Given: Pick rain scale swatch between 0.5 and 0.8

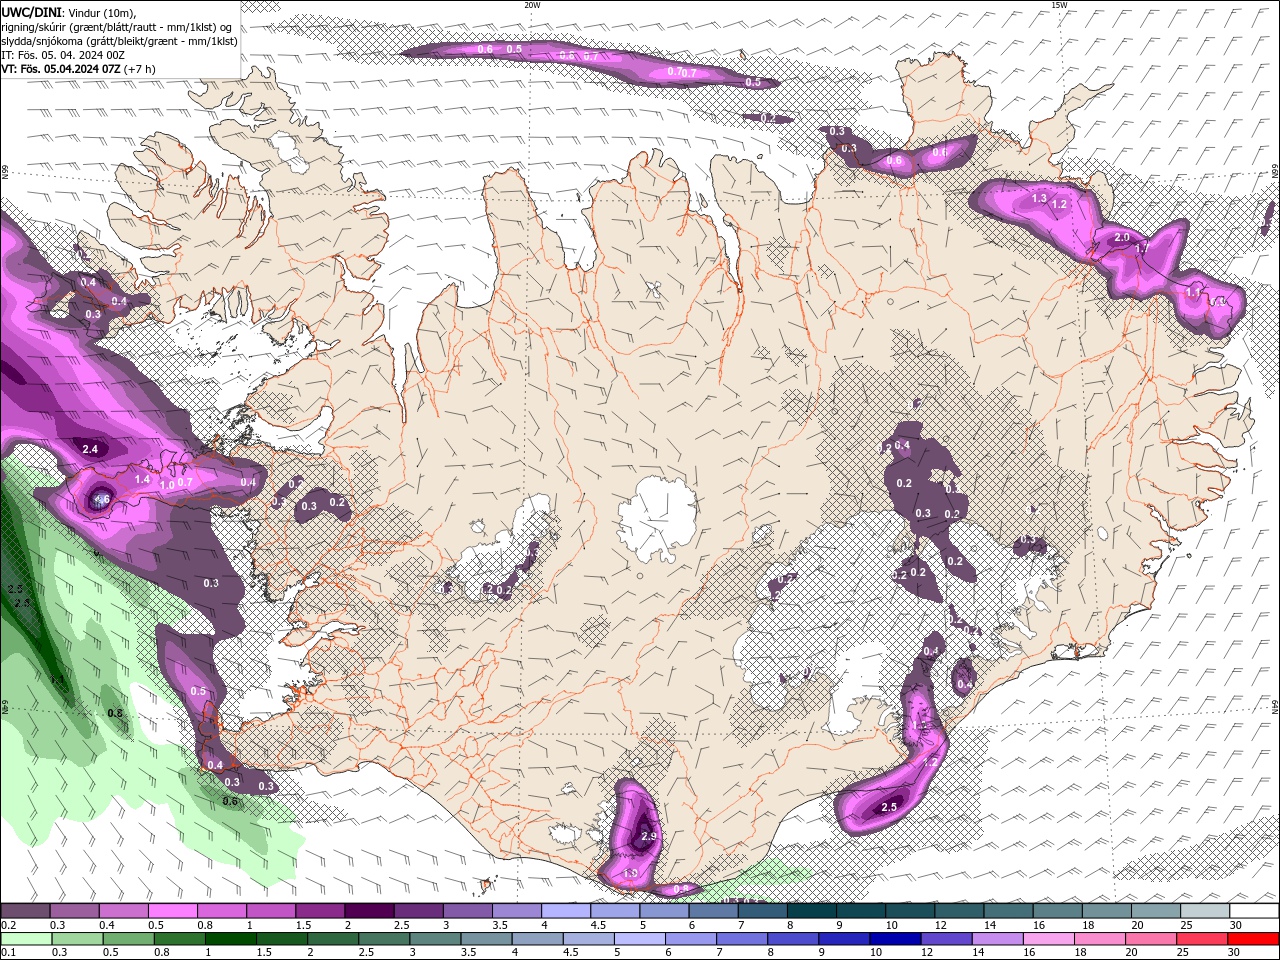Looking at the screenshot, I should (128, 938).
